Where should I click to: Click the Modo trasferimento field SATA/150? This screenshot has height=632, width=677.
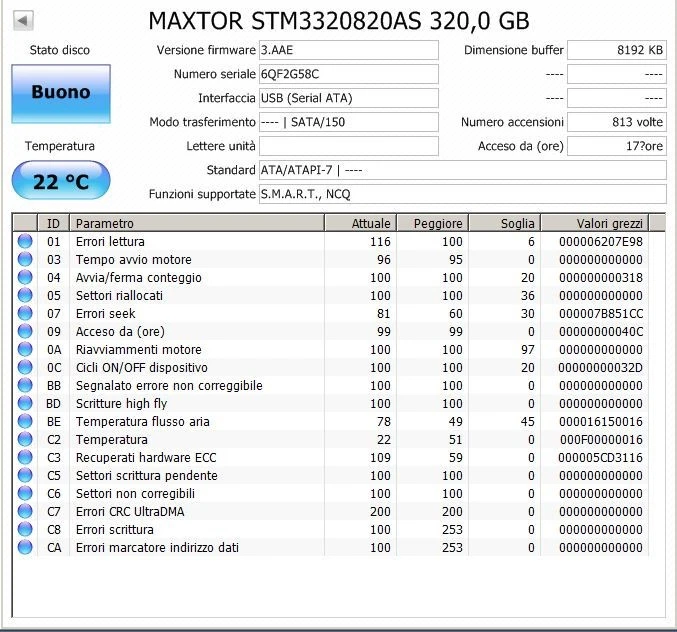pyautogui.click(x=349, y=122)
